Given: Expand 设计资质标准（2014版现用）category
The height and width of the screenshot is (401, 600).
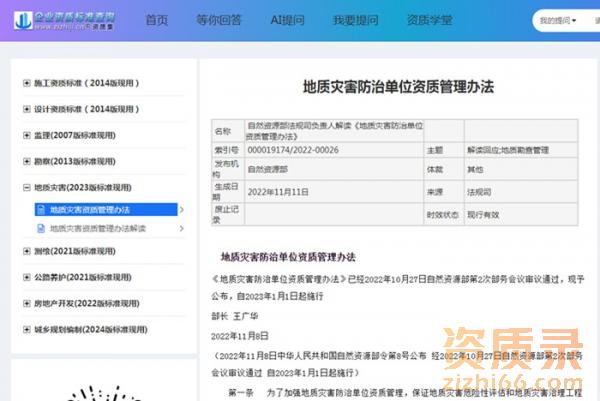Looking at the screenshot, I should [x=27, y=109].
